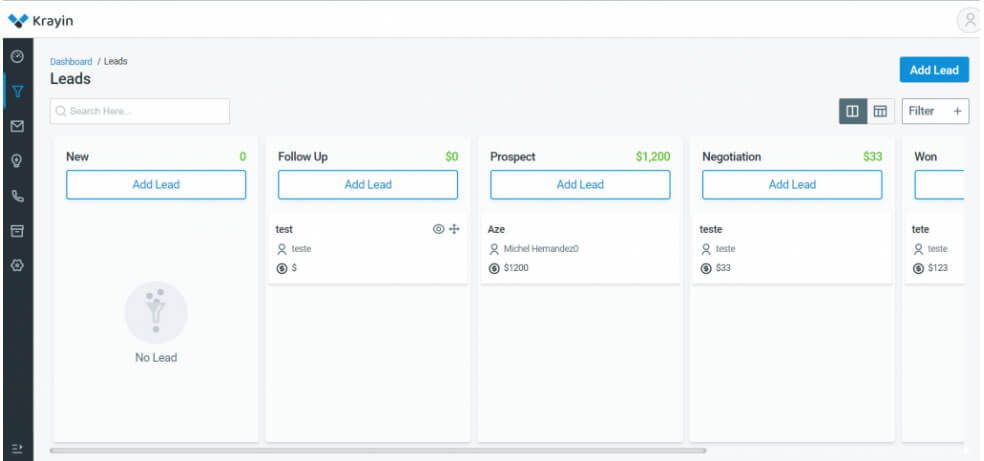Switch to table list view

pos(880,111)
